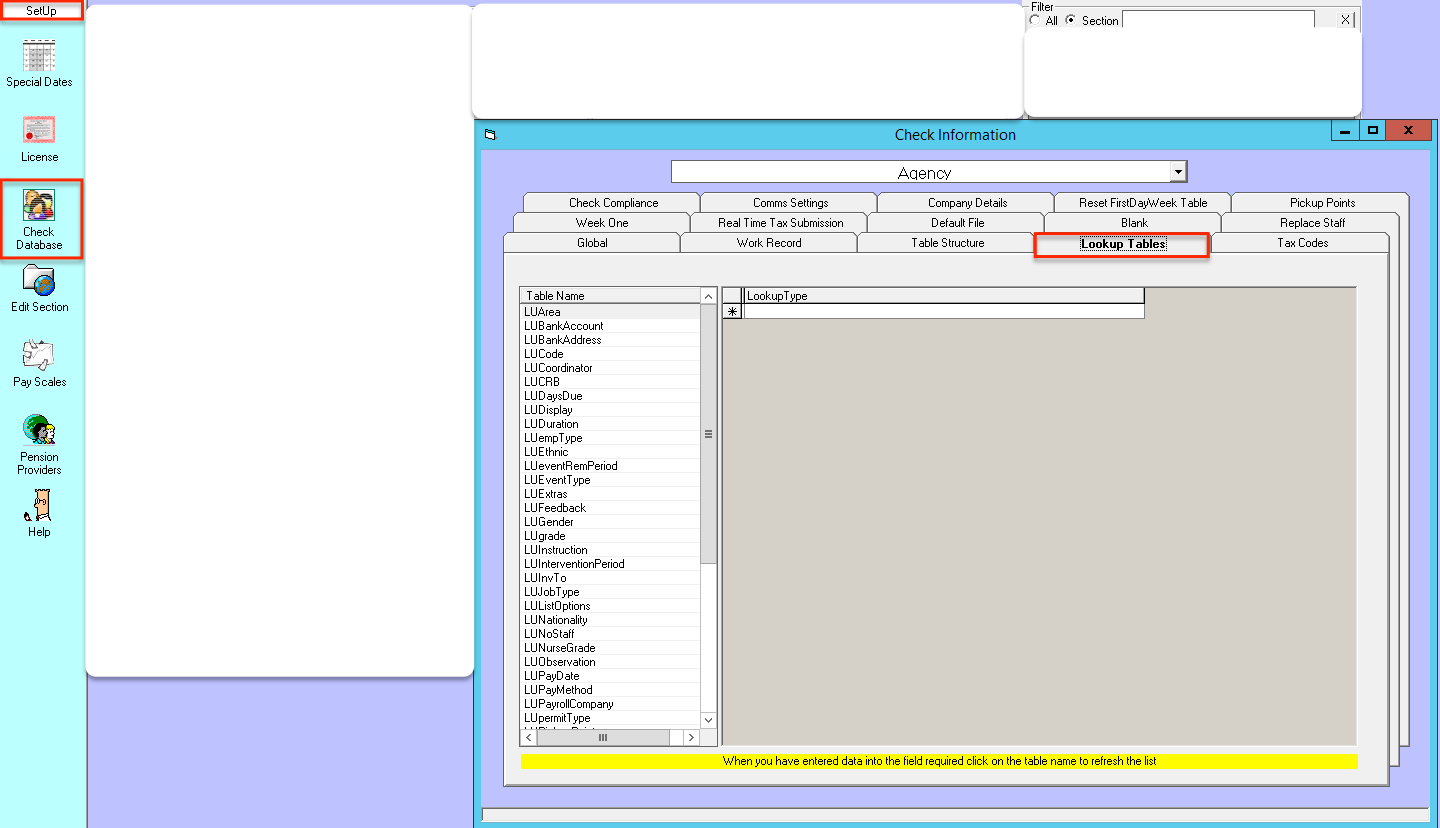1440x828 pixels.
Task: Select the All filter radio button
Action: (1035, 20)
